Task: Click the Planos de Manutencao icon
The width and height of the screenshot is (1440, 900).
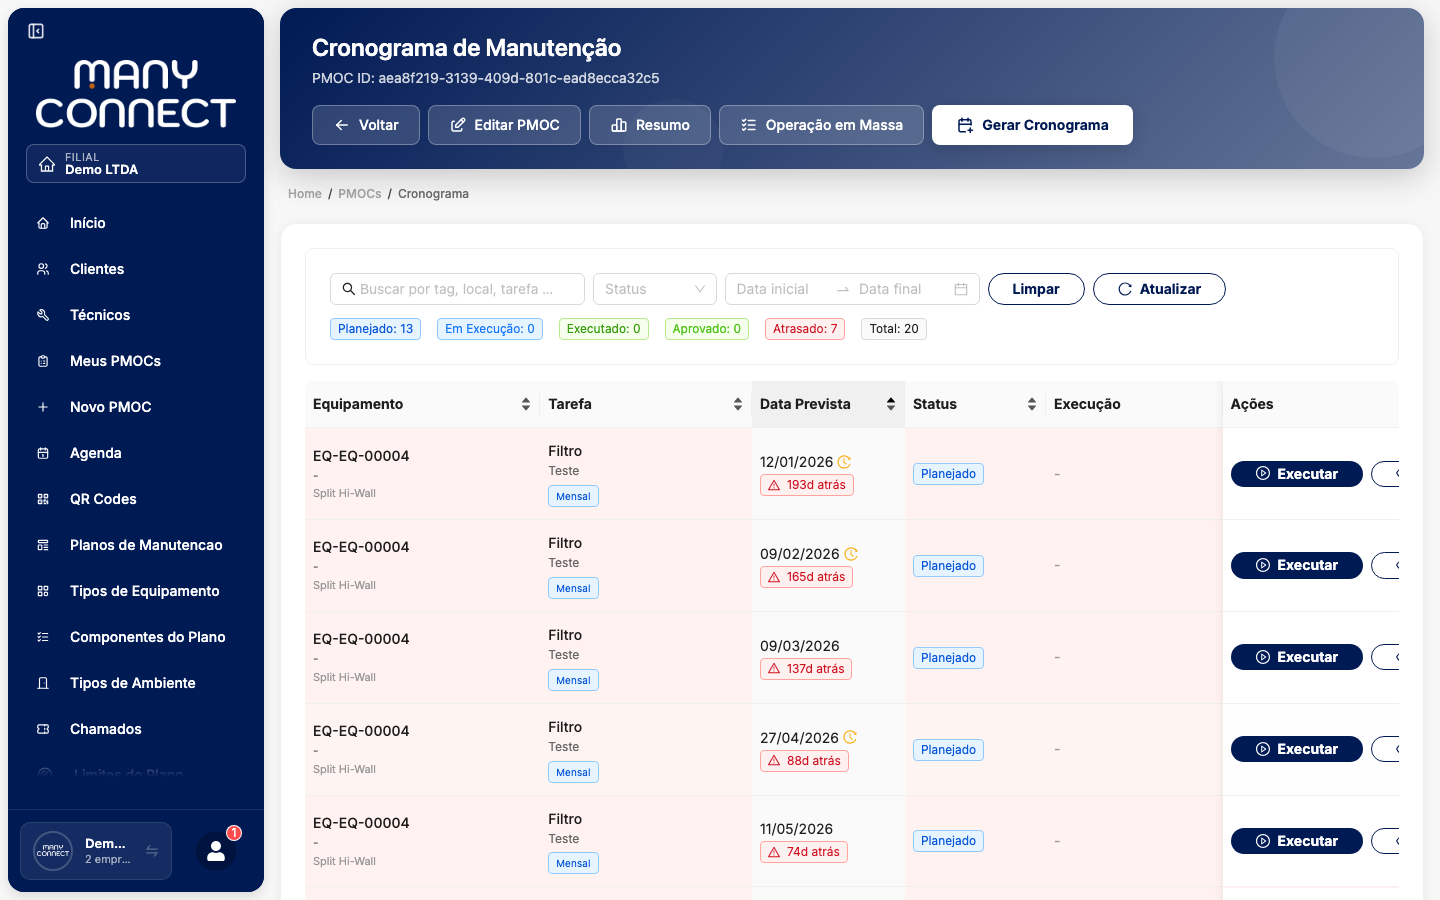Action: [x=43, y=545]
